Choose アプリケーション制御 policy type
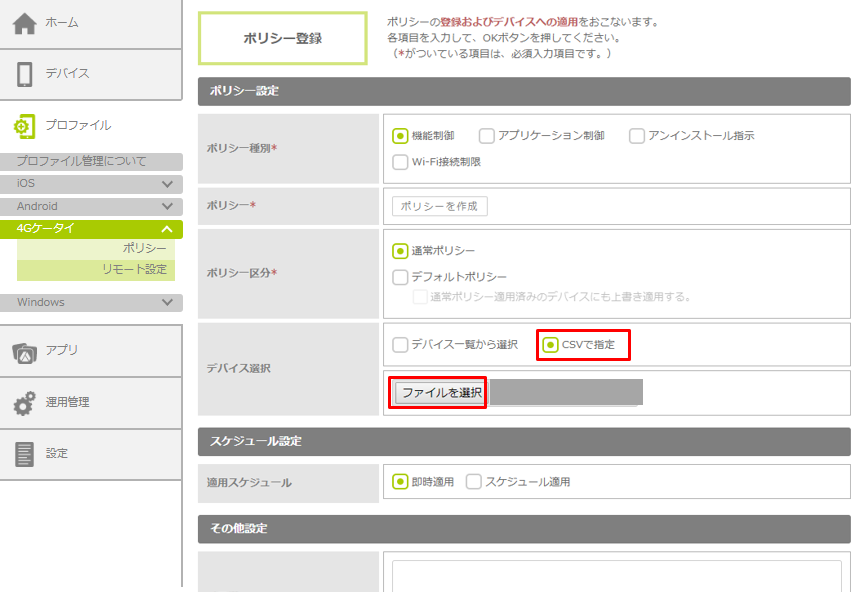 coord(487,136)
